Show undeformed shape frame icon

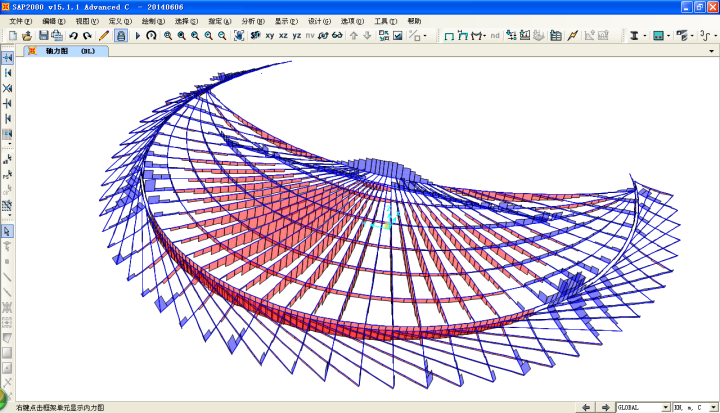coord(449,35)
